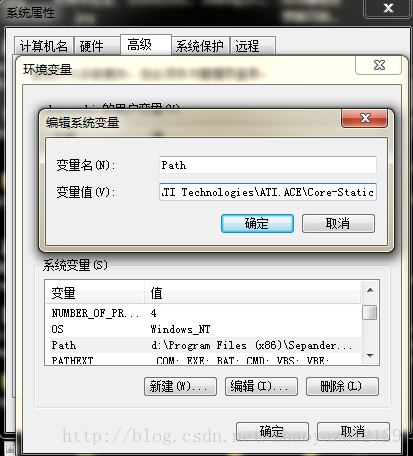Click into the 变量值 text field
Screen dimensions: 413x456
click(268, 192)
